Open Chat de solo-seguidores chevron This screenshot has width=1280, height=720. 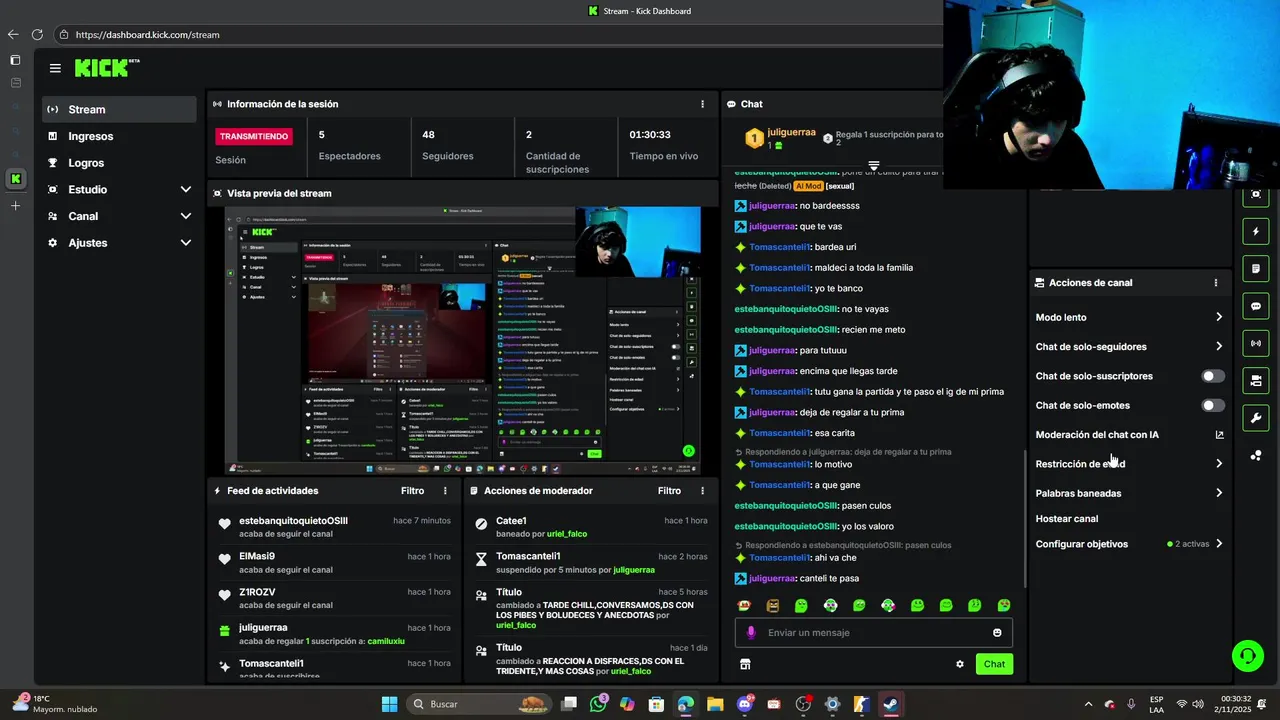[x=1219, y=347]
